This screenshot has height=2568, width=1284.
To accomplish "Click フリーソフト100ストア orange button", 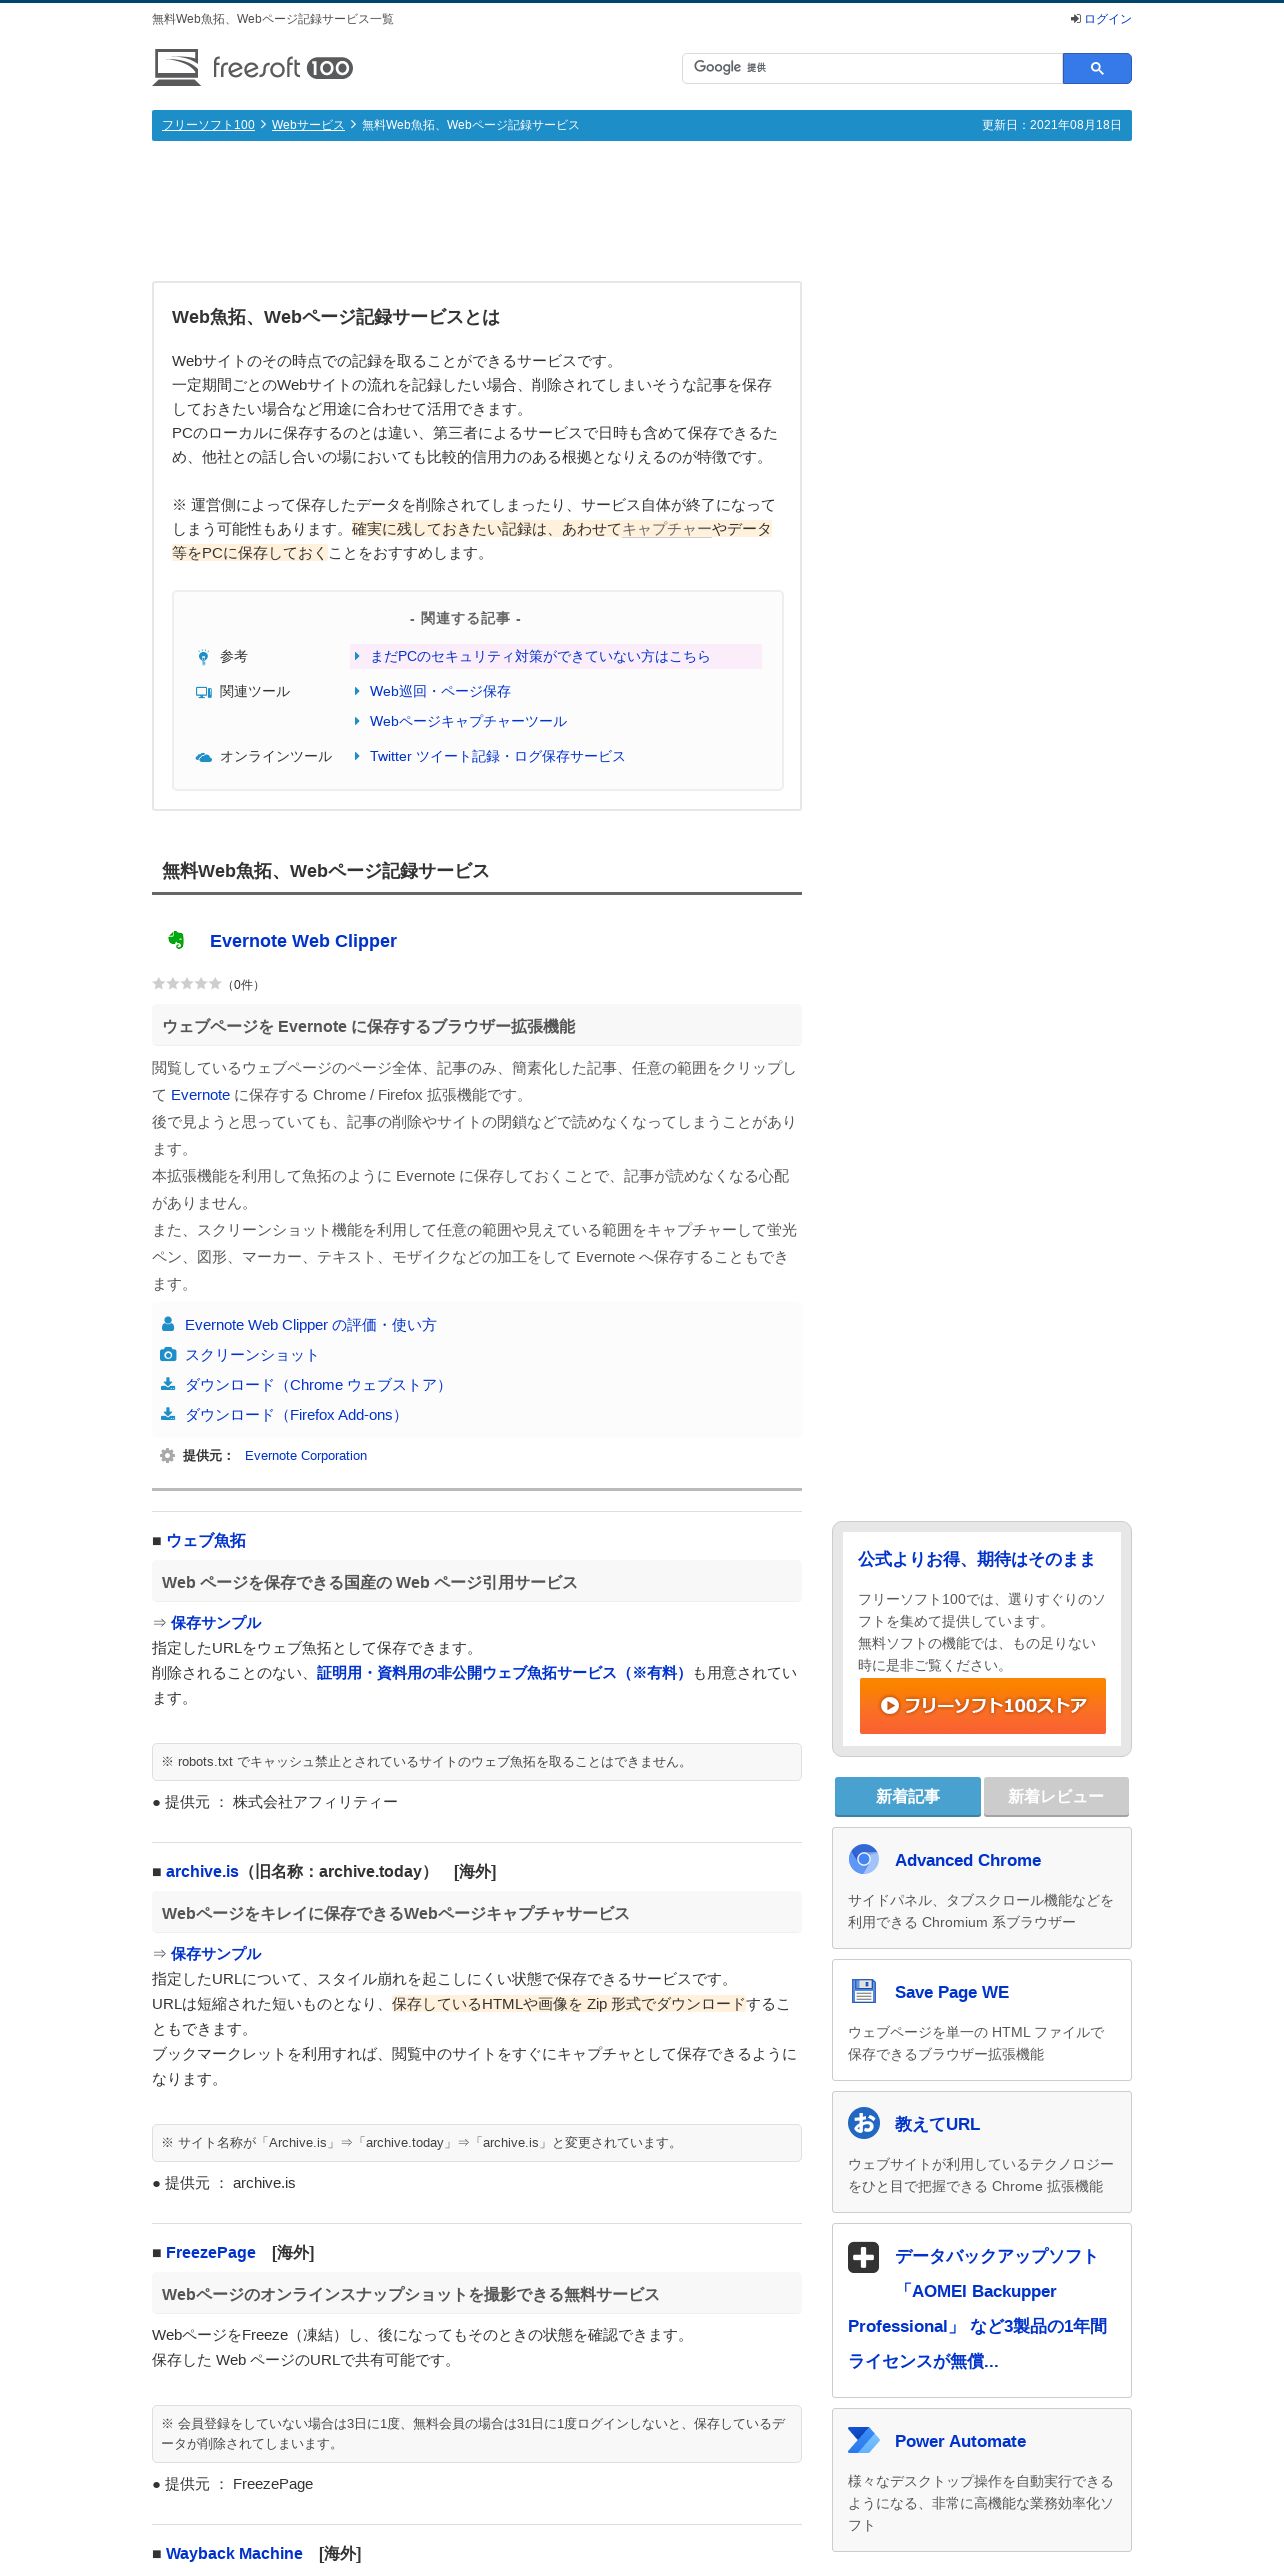I will (x=983, y=1706).
